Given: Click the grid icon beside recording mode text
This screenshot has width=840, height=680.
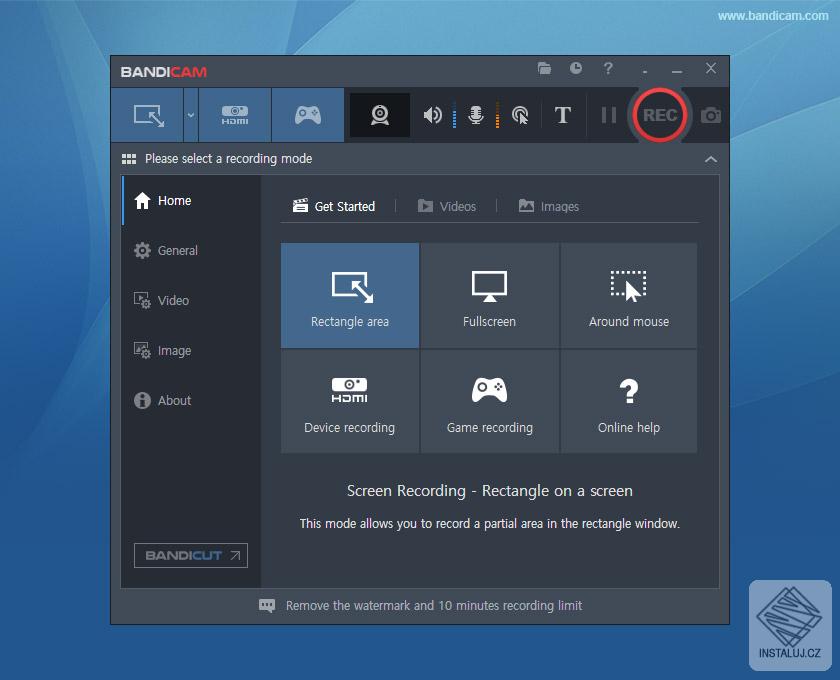Looking at the screenshot, I should pos(129,159).
